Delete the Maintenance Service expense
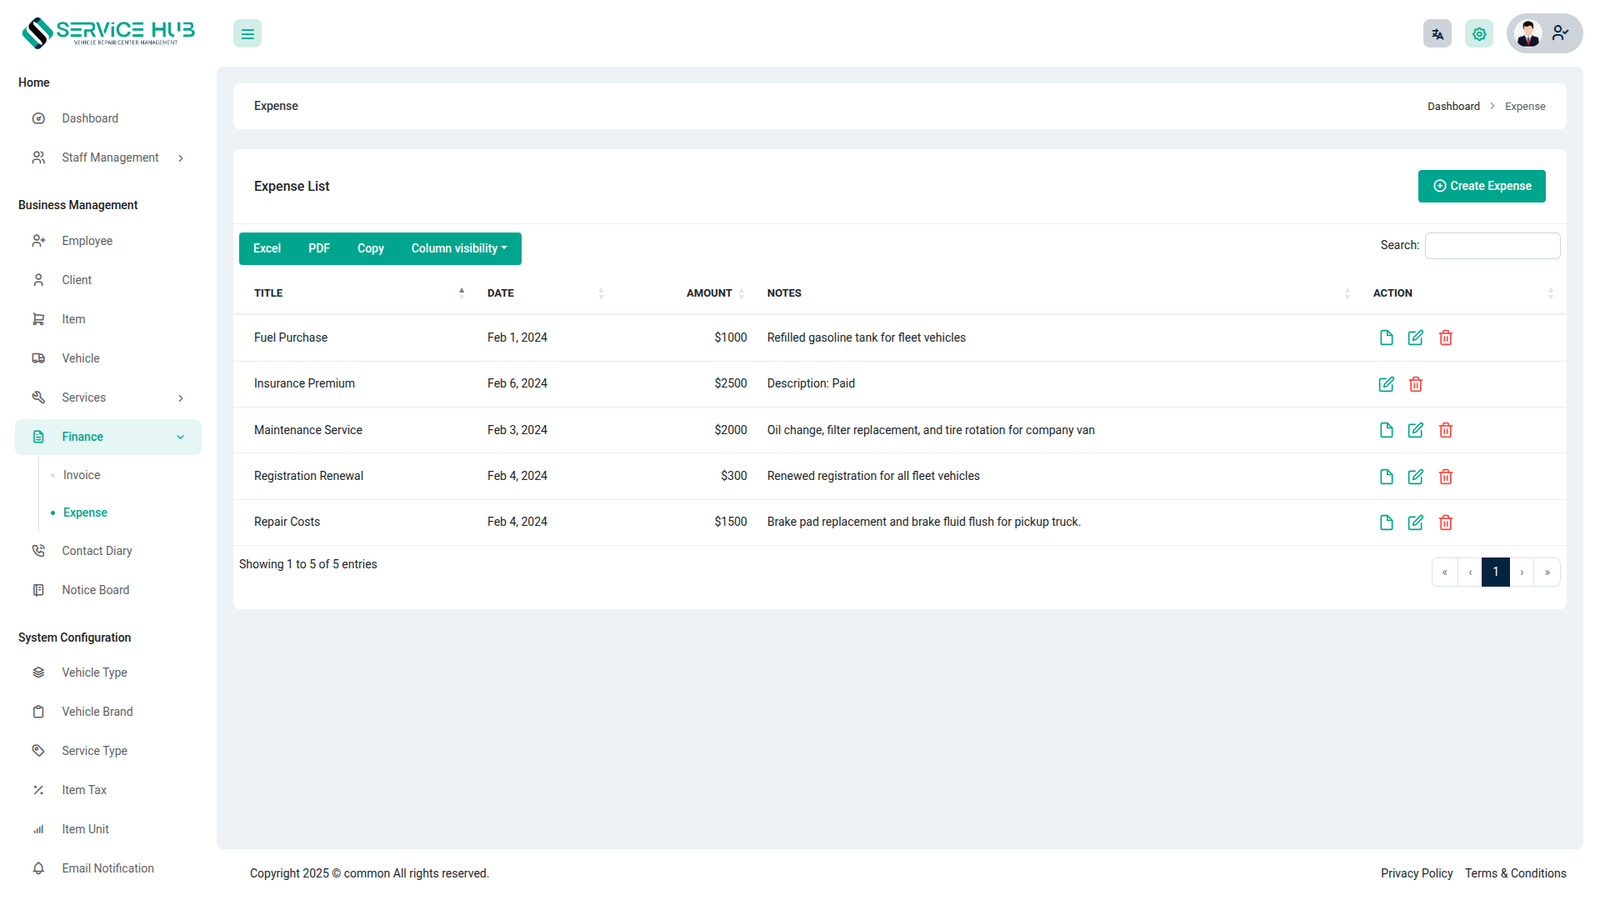 pos(1445,430)
